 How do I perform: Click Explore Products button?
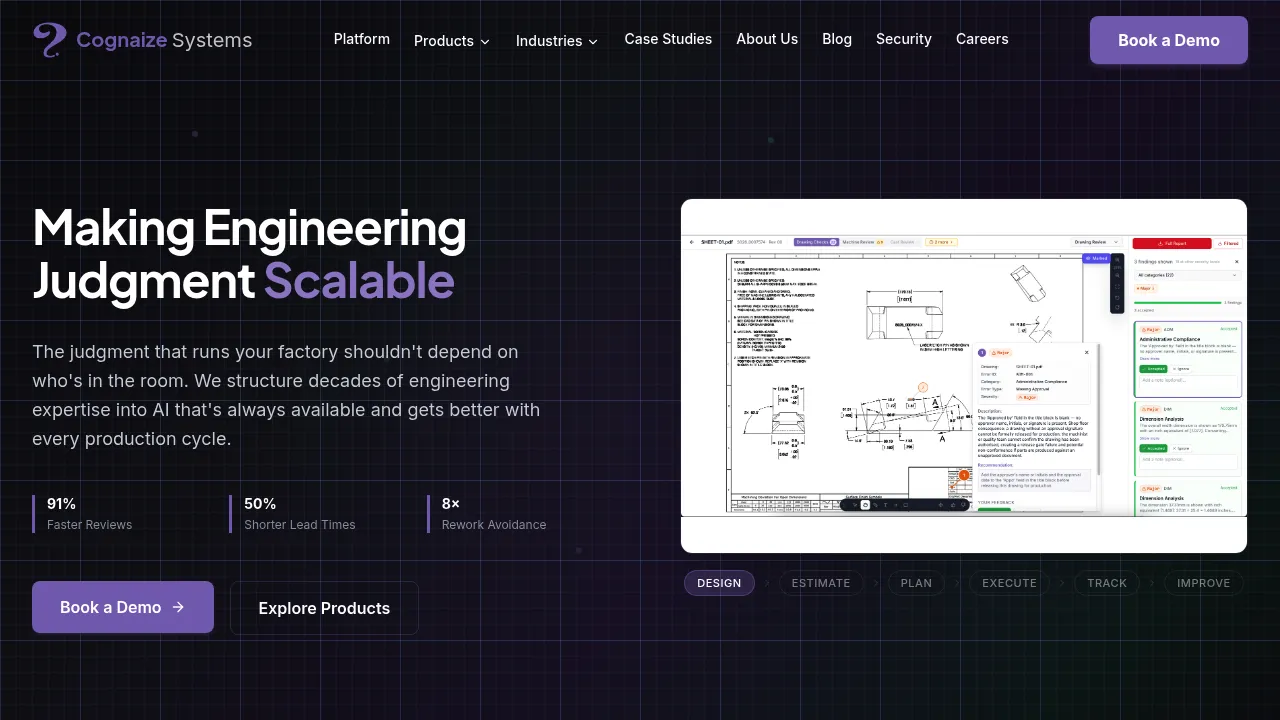[x=324, y=608]
